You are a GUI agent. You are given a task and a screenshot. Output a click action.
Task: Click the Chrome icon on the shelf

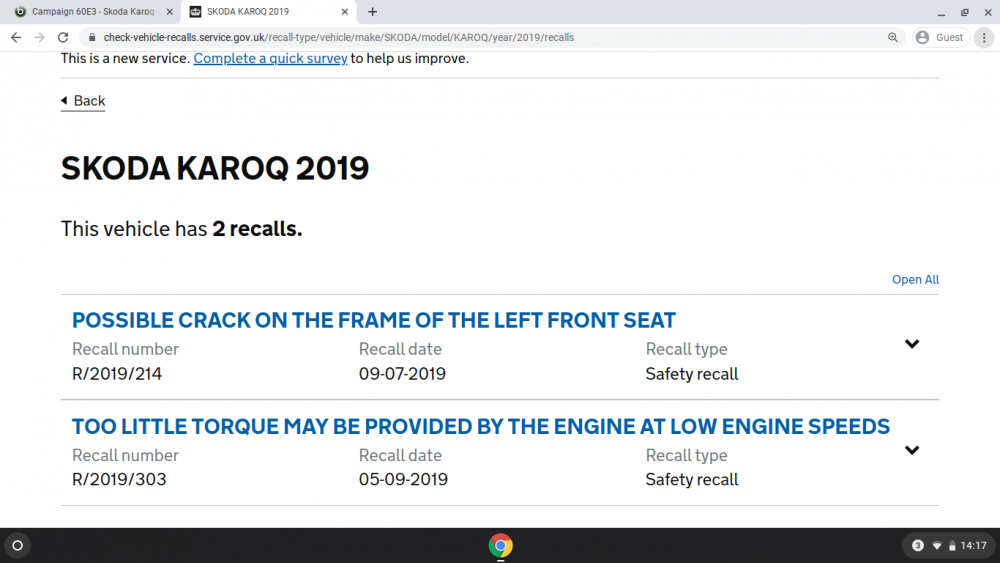(x=501, y=545)
